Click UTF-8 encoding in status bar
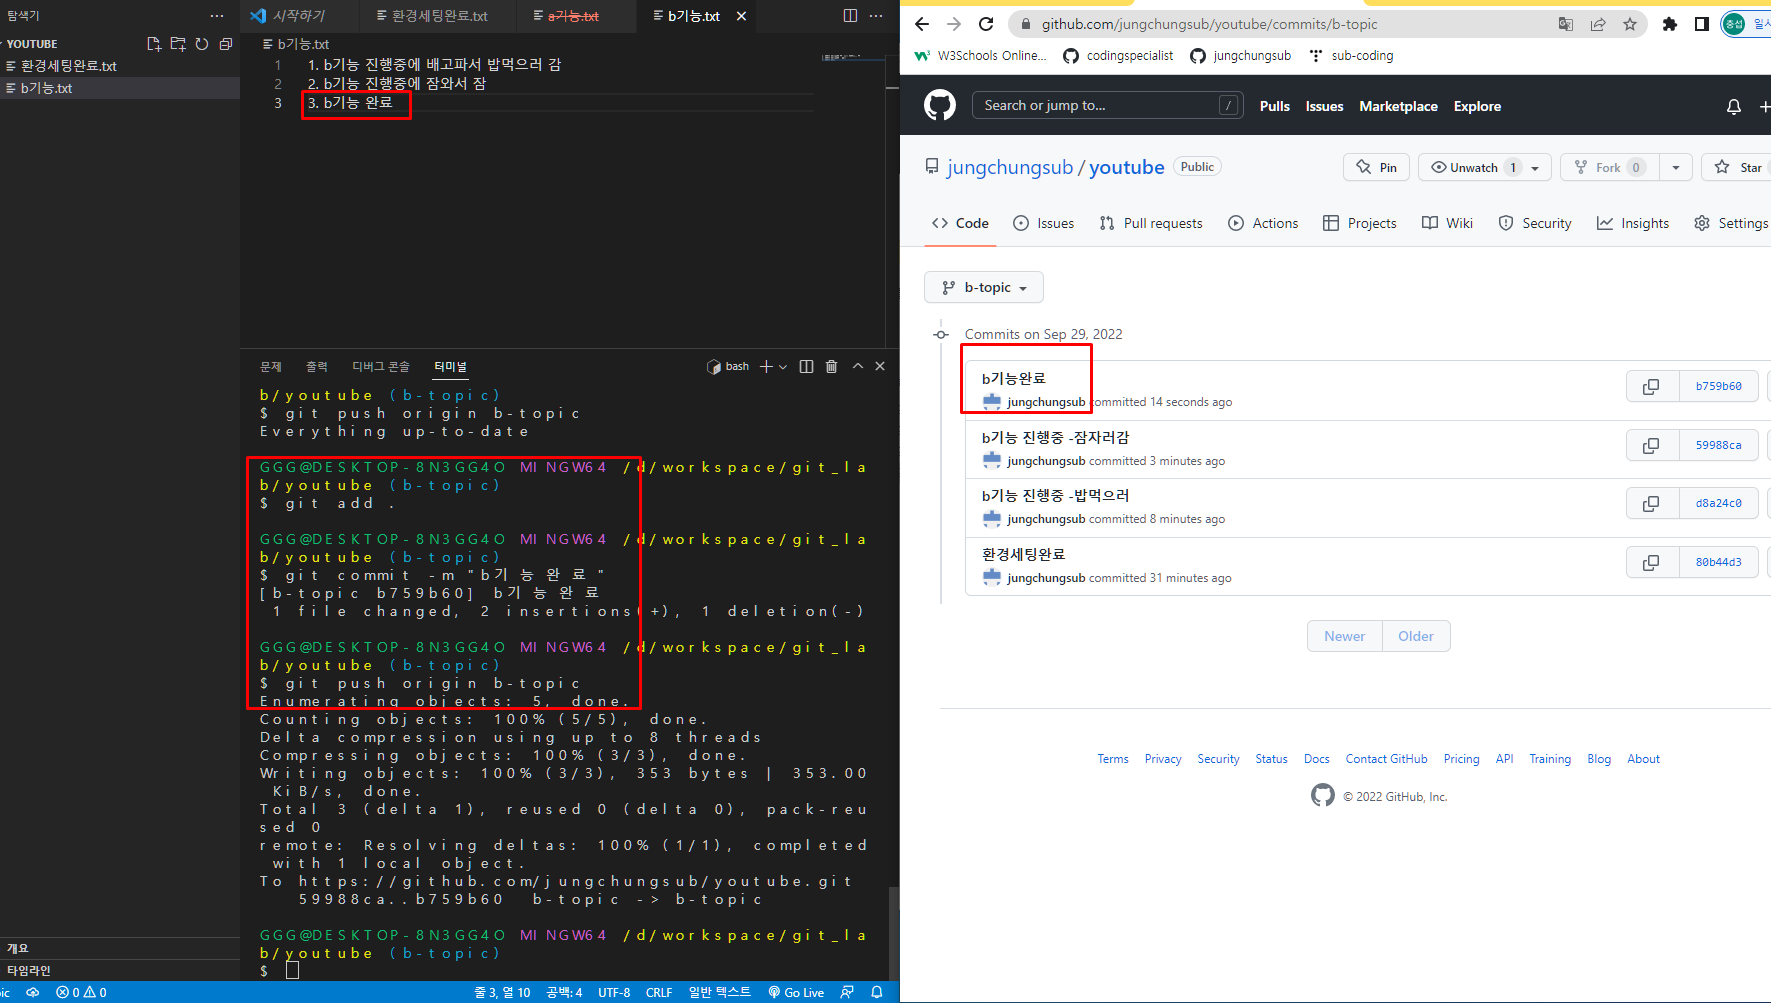This screenshot has width=1771, height=1003. [x=614, y=992]
